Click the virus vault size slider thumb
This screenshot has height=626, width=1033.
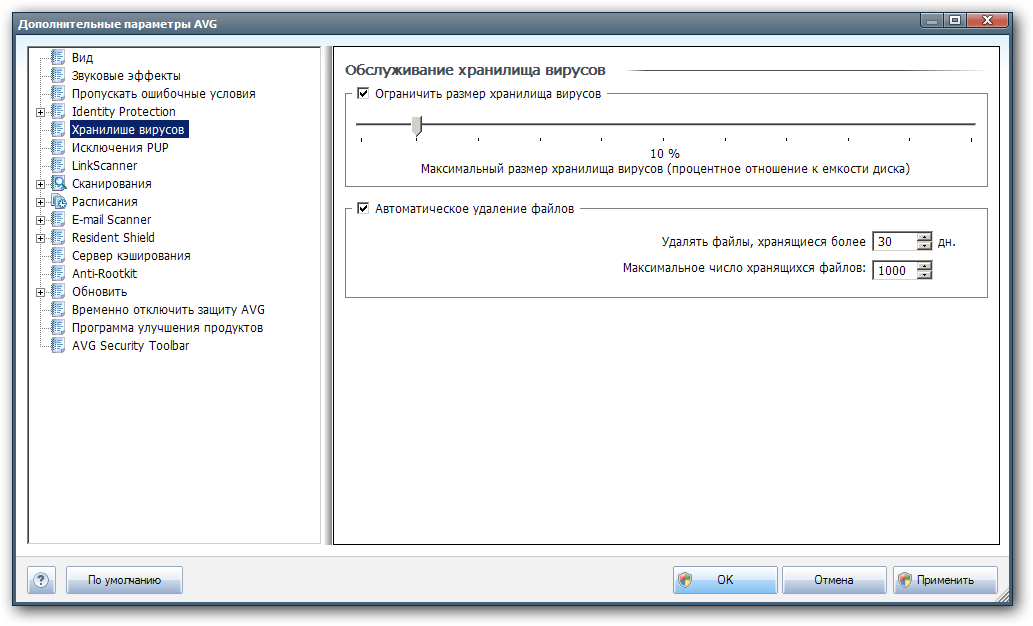click(x=417, y=126)
